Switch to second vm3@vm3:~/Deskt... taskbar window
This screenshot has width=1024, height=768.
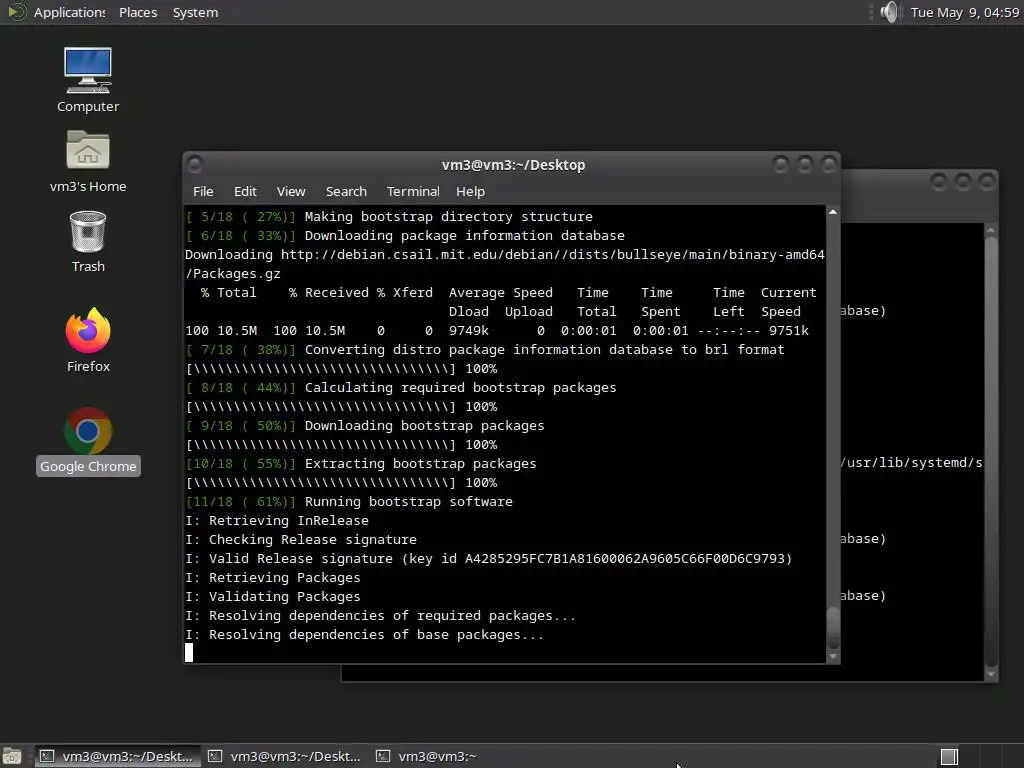click(x=285, y=756)
